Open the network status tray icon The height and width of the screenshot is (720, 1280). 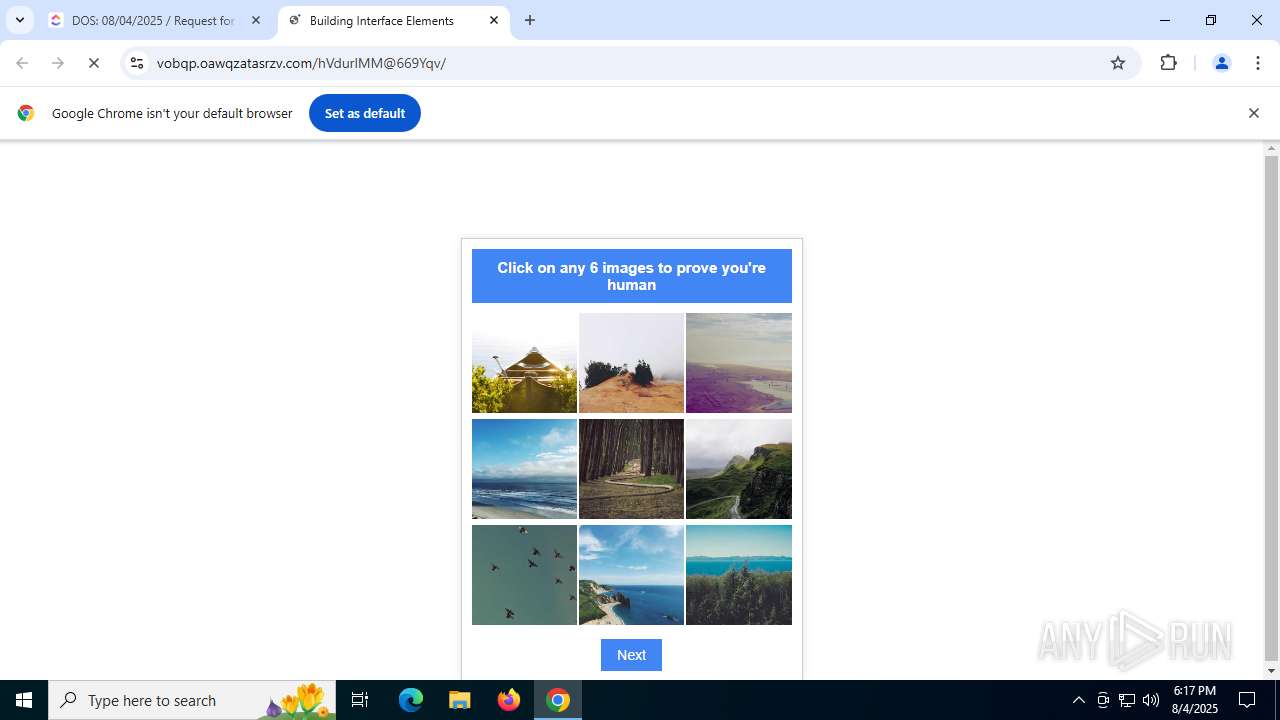(x=1127, y=700)
